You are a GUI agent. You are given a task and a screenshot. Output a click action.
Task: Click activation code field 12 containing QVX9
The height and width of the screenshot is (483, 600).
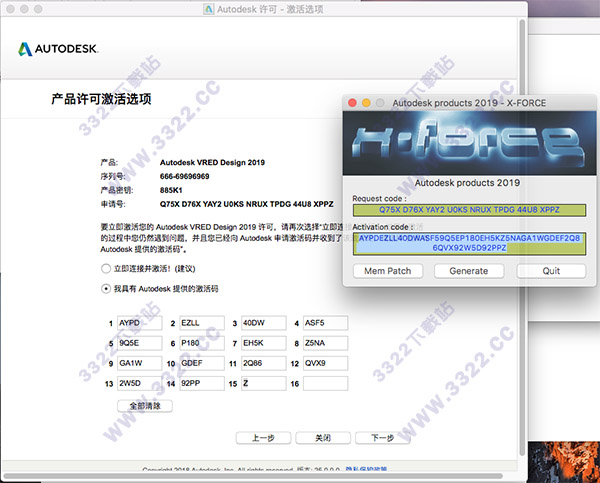tap(326, 363)
